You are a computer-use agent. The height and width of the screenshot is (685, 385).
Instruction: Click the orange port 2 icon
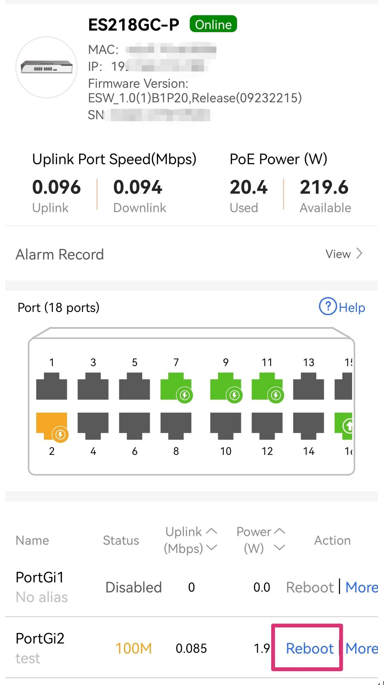click(52, 426)
